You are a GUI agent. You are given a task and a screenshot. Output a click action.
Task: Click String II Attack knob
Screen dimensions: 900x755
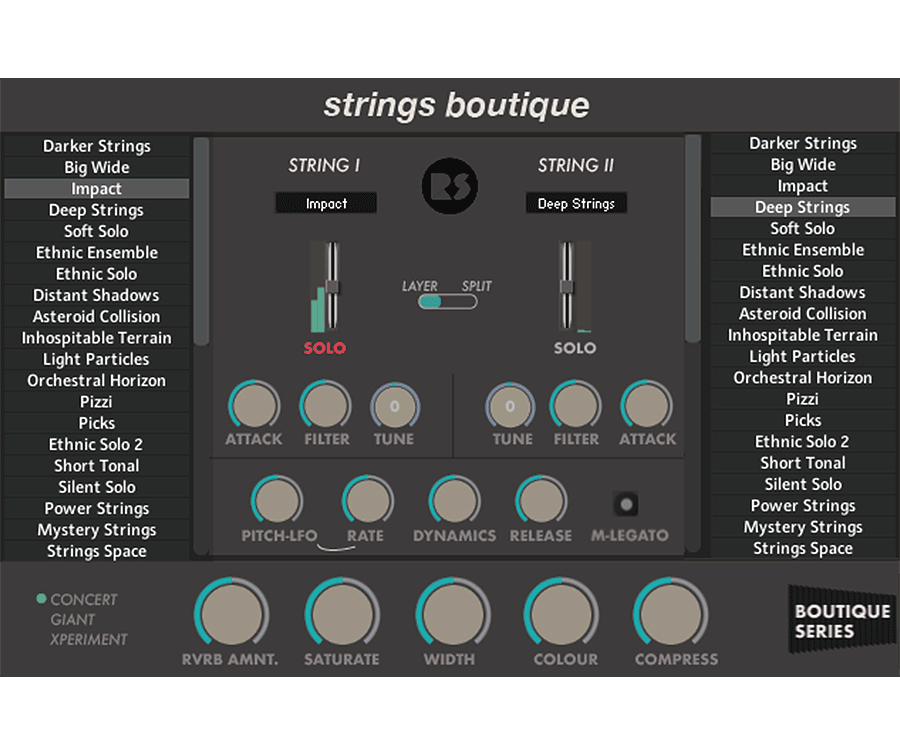point(647,405)
